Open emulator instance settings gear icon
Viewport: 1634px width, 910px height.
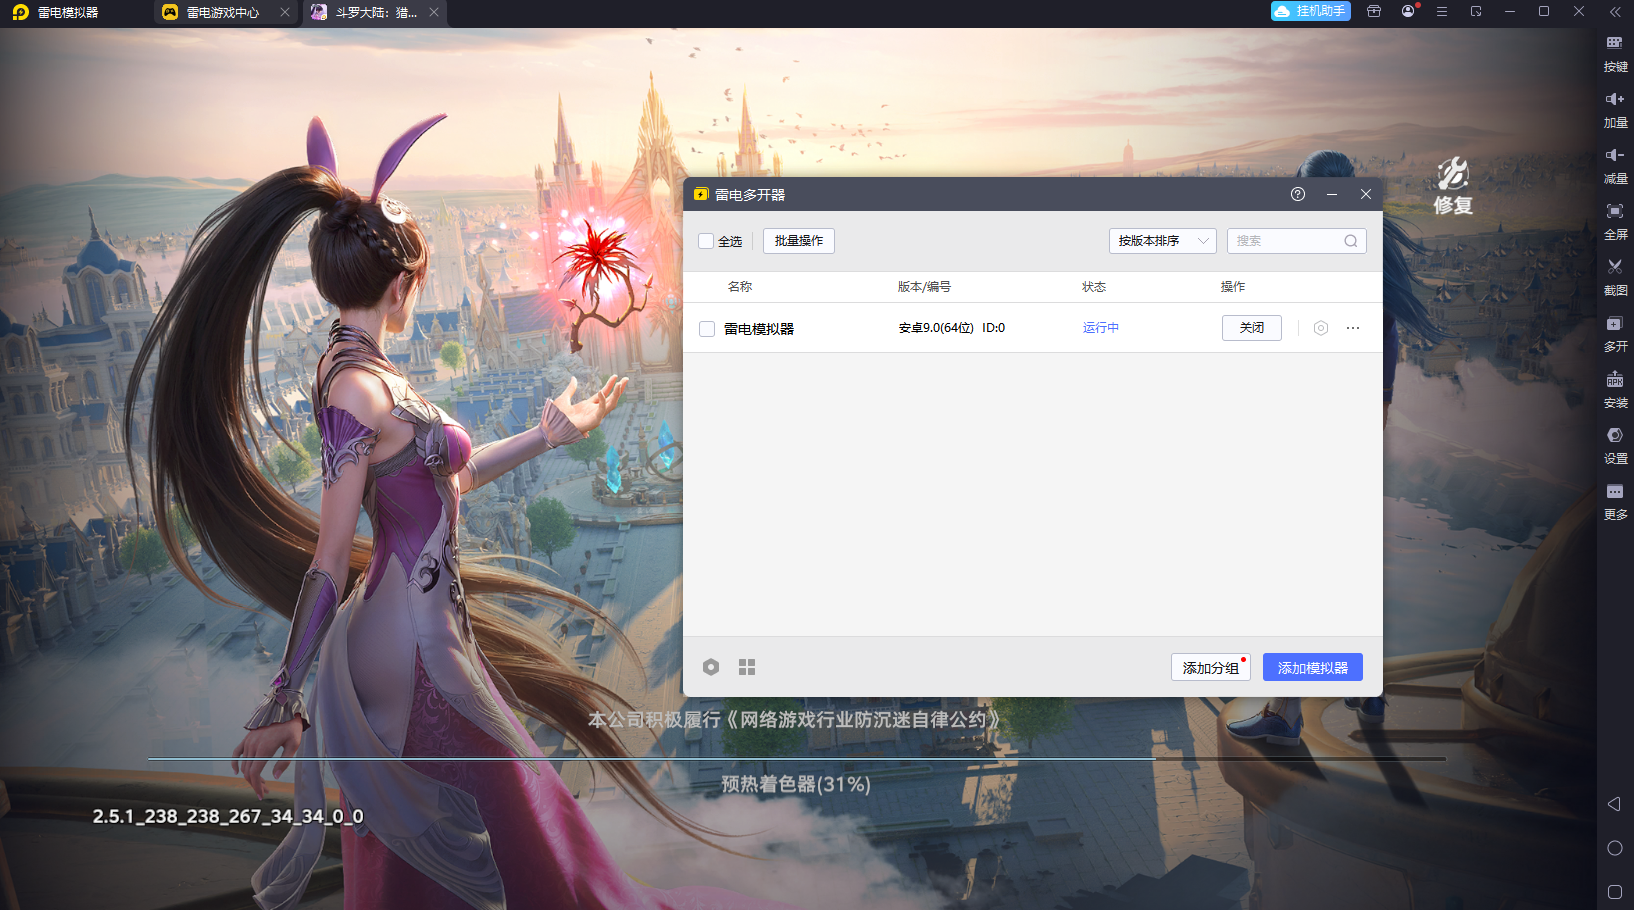coord(1321,328)
